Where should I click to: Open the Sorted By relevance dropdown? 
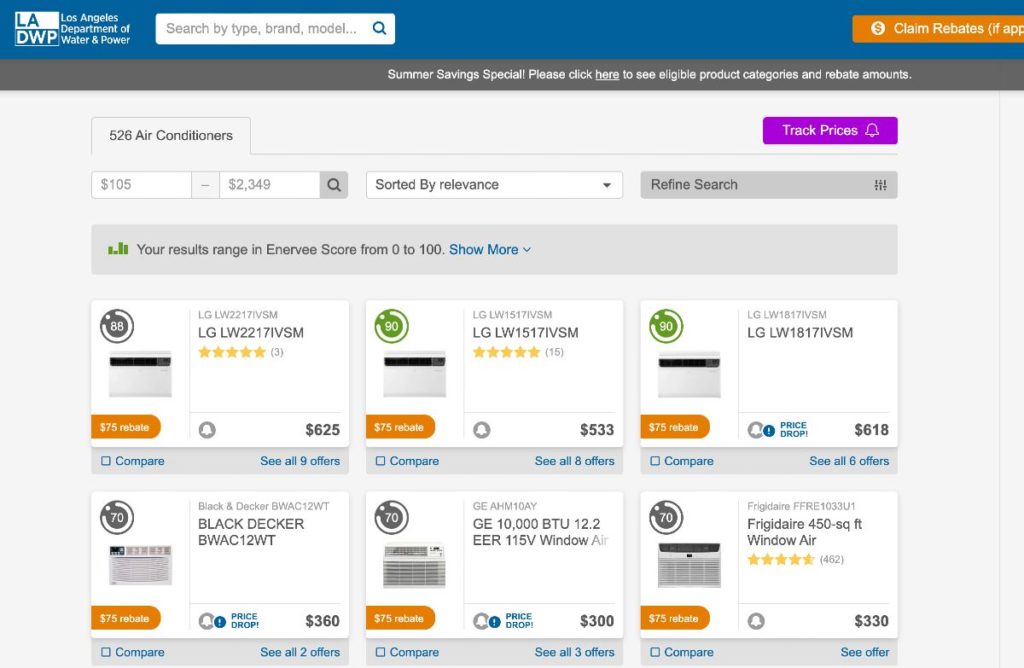pos(494,185)
